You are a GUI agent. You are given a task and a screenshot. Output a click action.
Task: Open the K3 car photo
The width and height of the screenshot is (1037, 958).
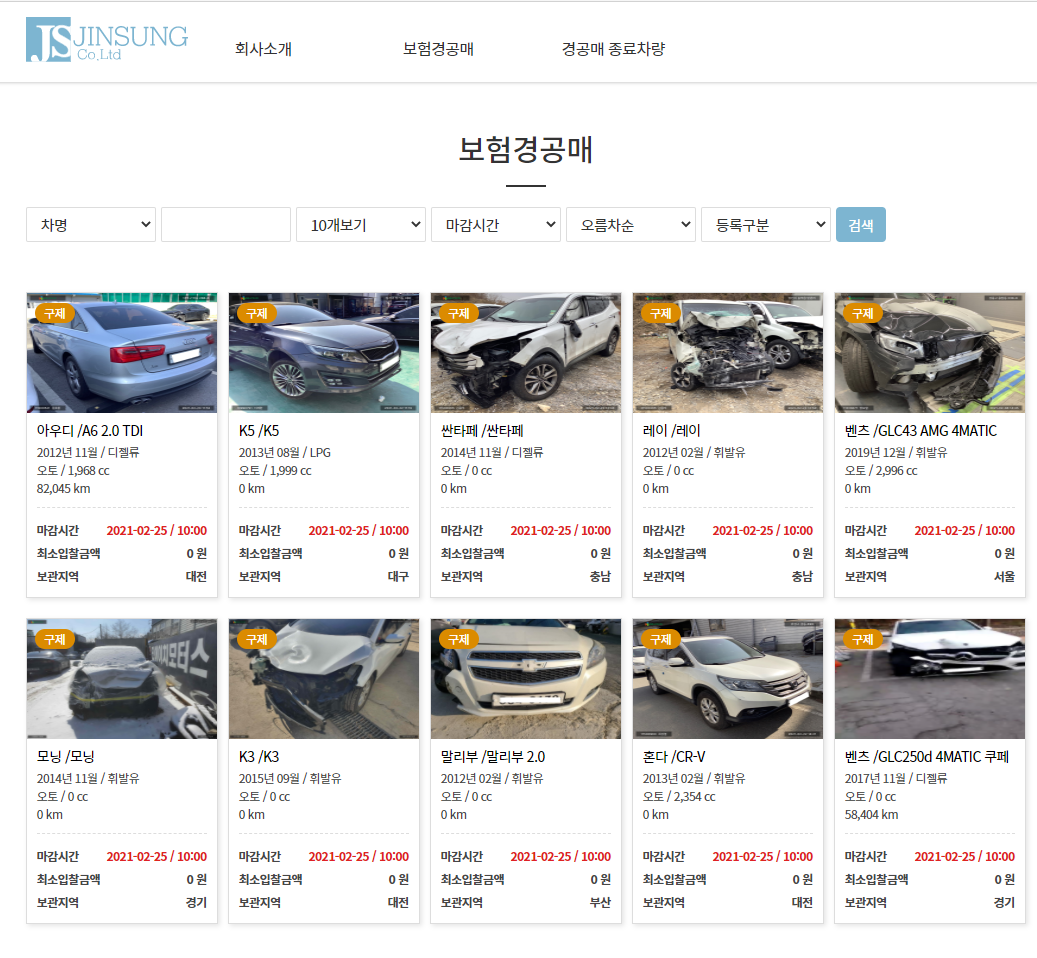(x=324, y=679)
